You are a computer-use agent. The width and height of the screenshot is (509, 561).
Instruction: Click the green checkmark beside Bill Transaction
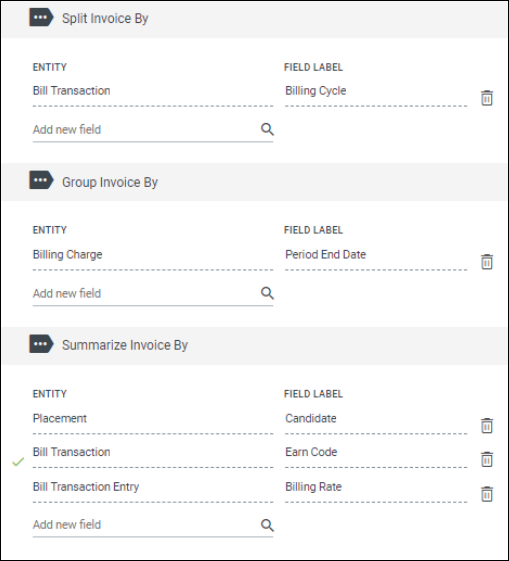click(x=18, y=462)
